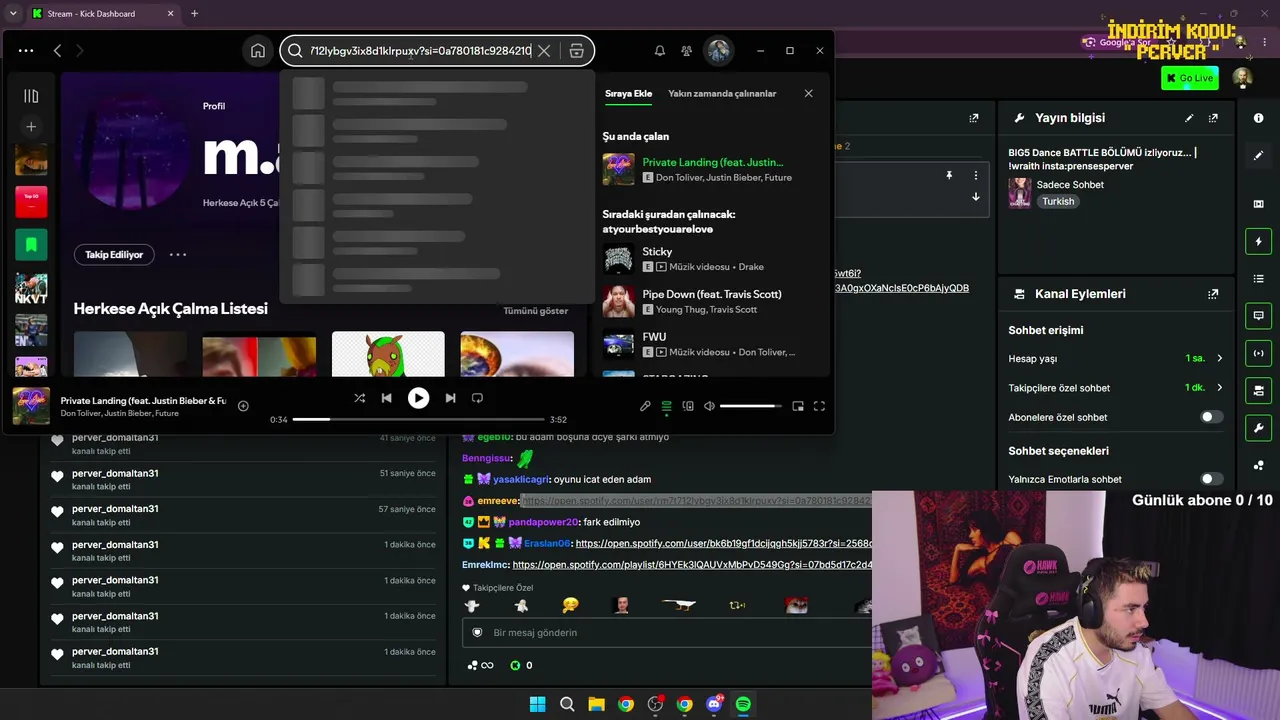
Task: Pin icon on pinned chat message
Action: [949, 176]
